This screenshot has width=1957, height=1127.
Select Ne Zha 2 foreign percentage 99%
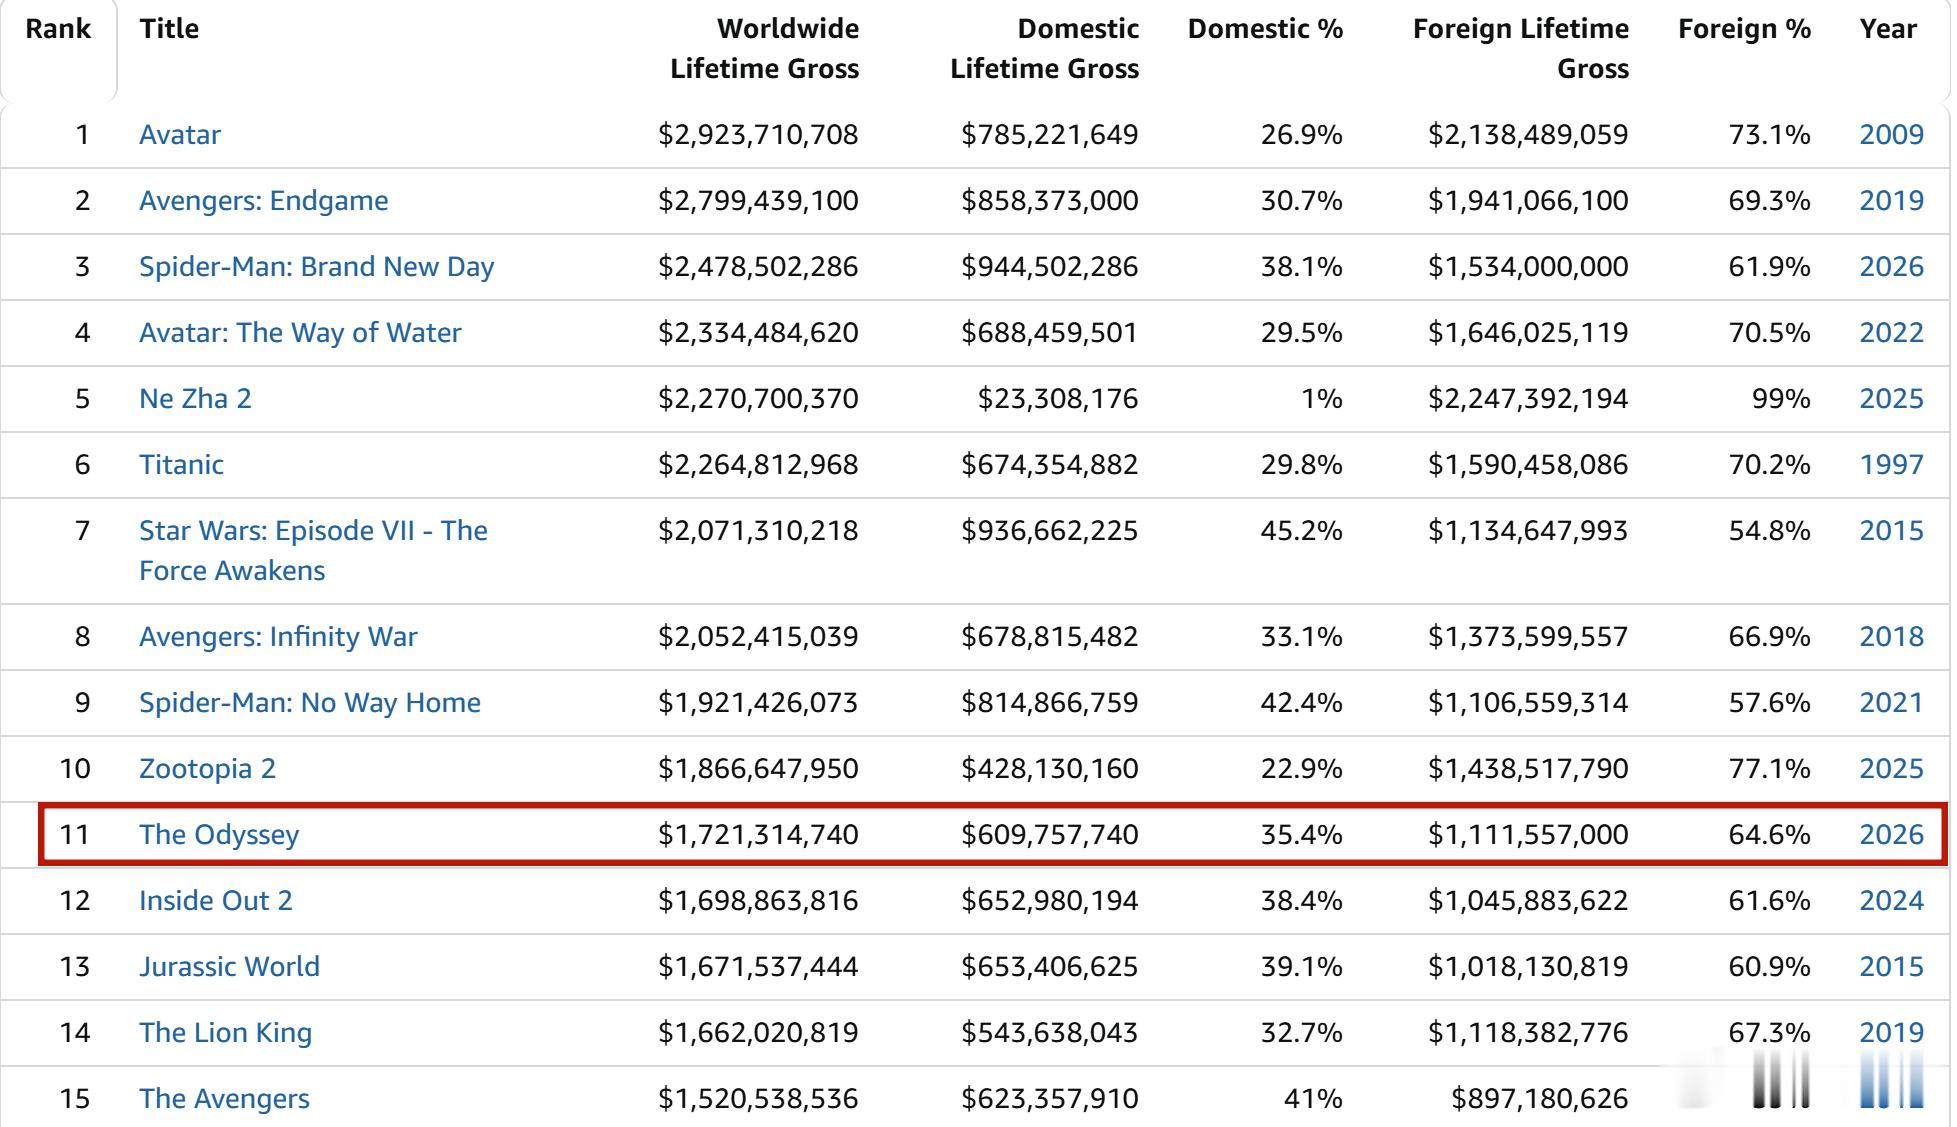click(x=1781, y=398)
